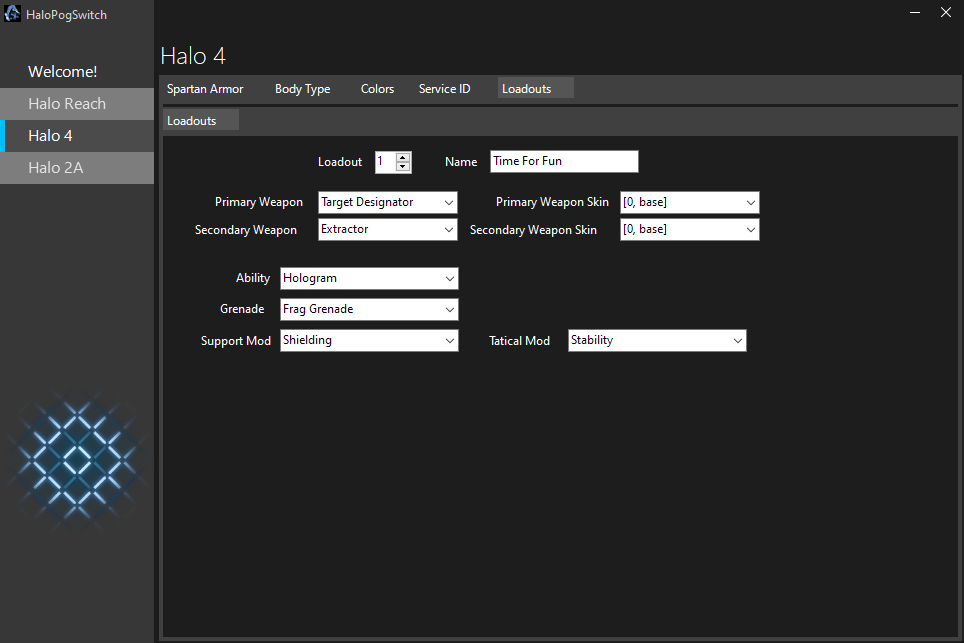964x643 pixels.
Task: Open the Spartan Armor tab
Action: tap(205, 89)
